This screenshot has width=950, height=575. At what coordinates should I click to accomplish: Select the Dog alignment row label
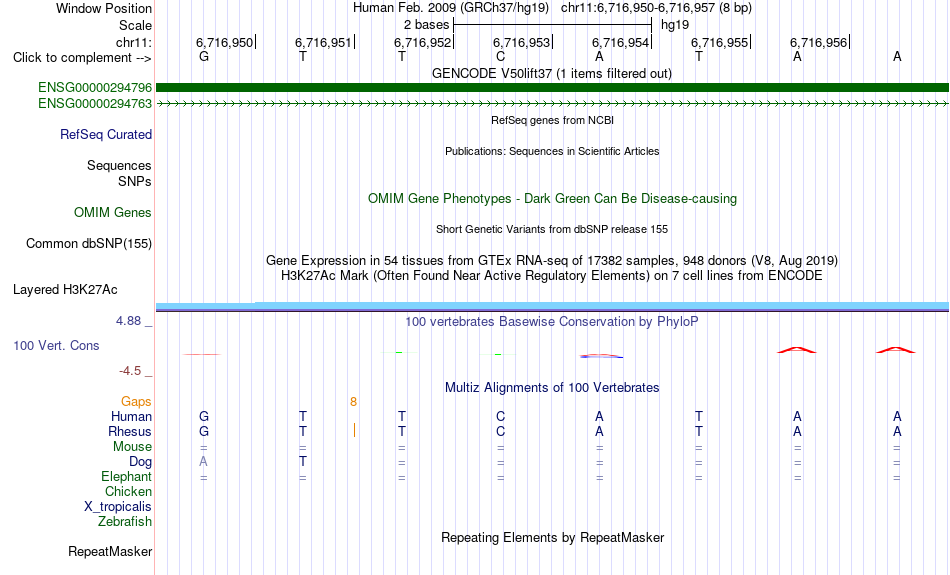pyautogui.click(x=140, y=462)
